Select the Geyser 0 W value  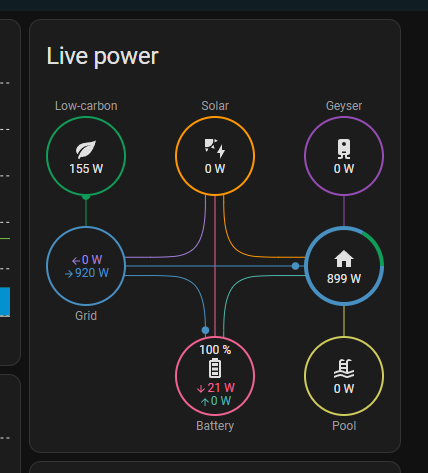point(344,169)
